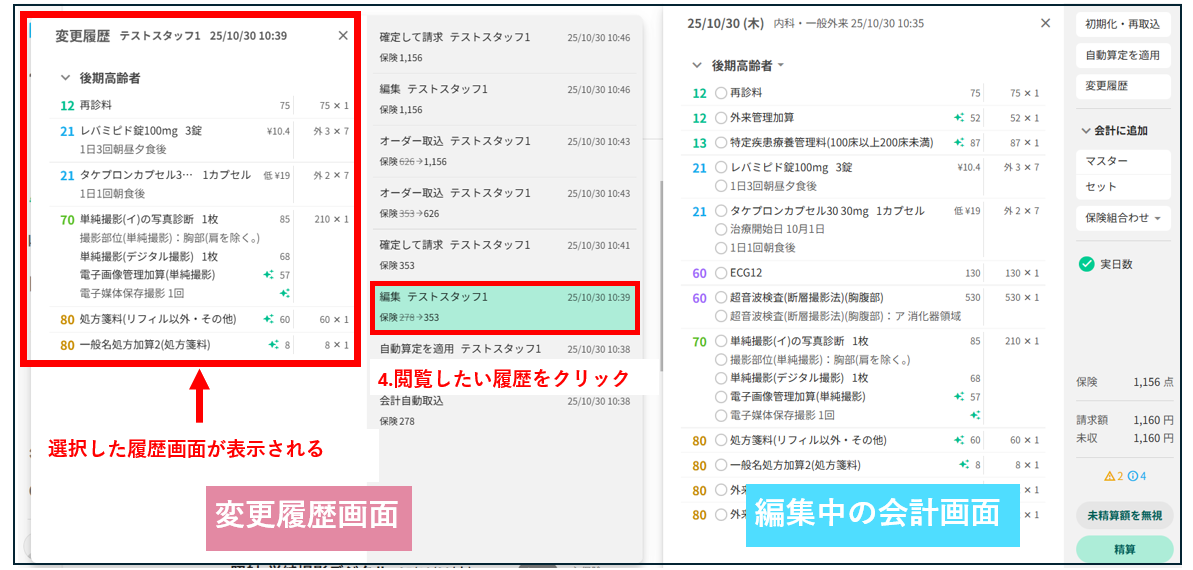
Task: Click the green check icon for 実日数
Action: point(1086,264)
